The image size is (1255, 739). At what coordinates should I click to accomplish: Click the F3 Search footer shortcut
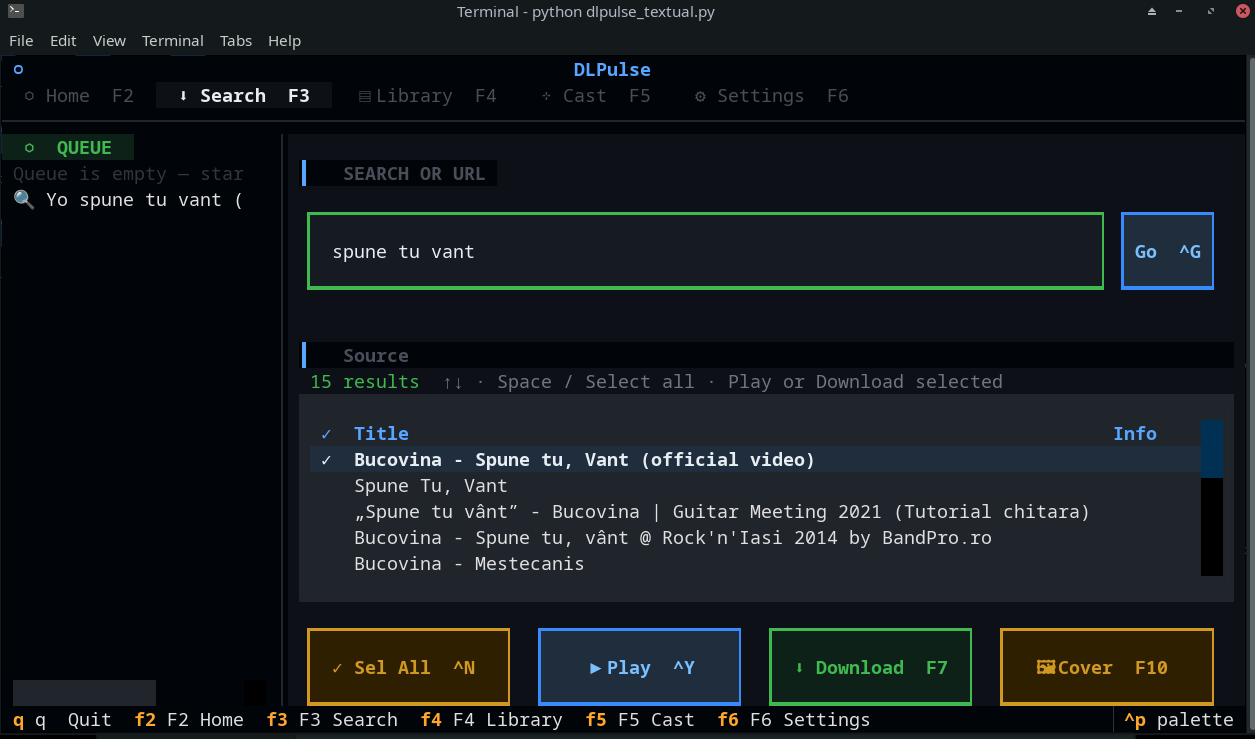[332, 720]
